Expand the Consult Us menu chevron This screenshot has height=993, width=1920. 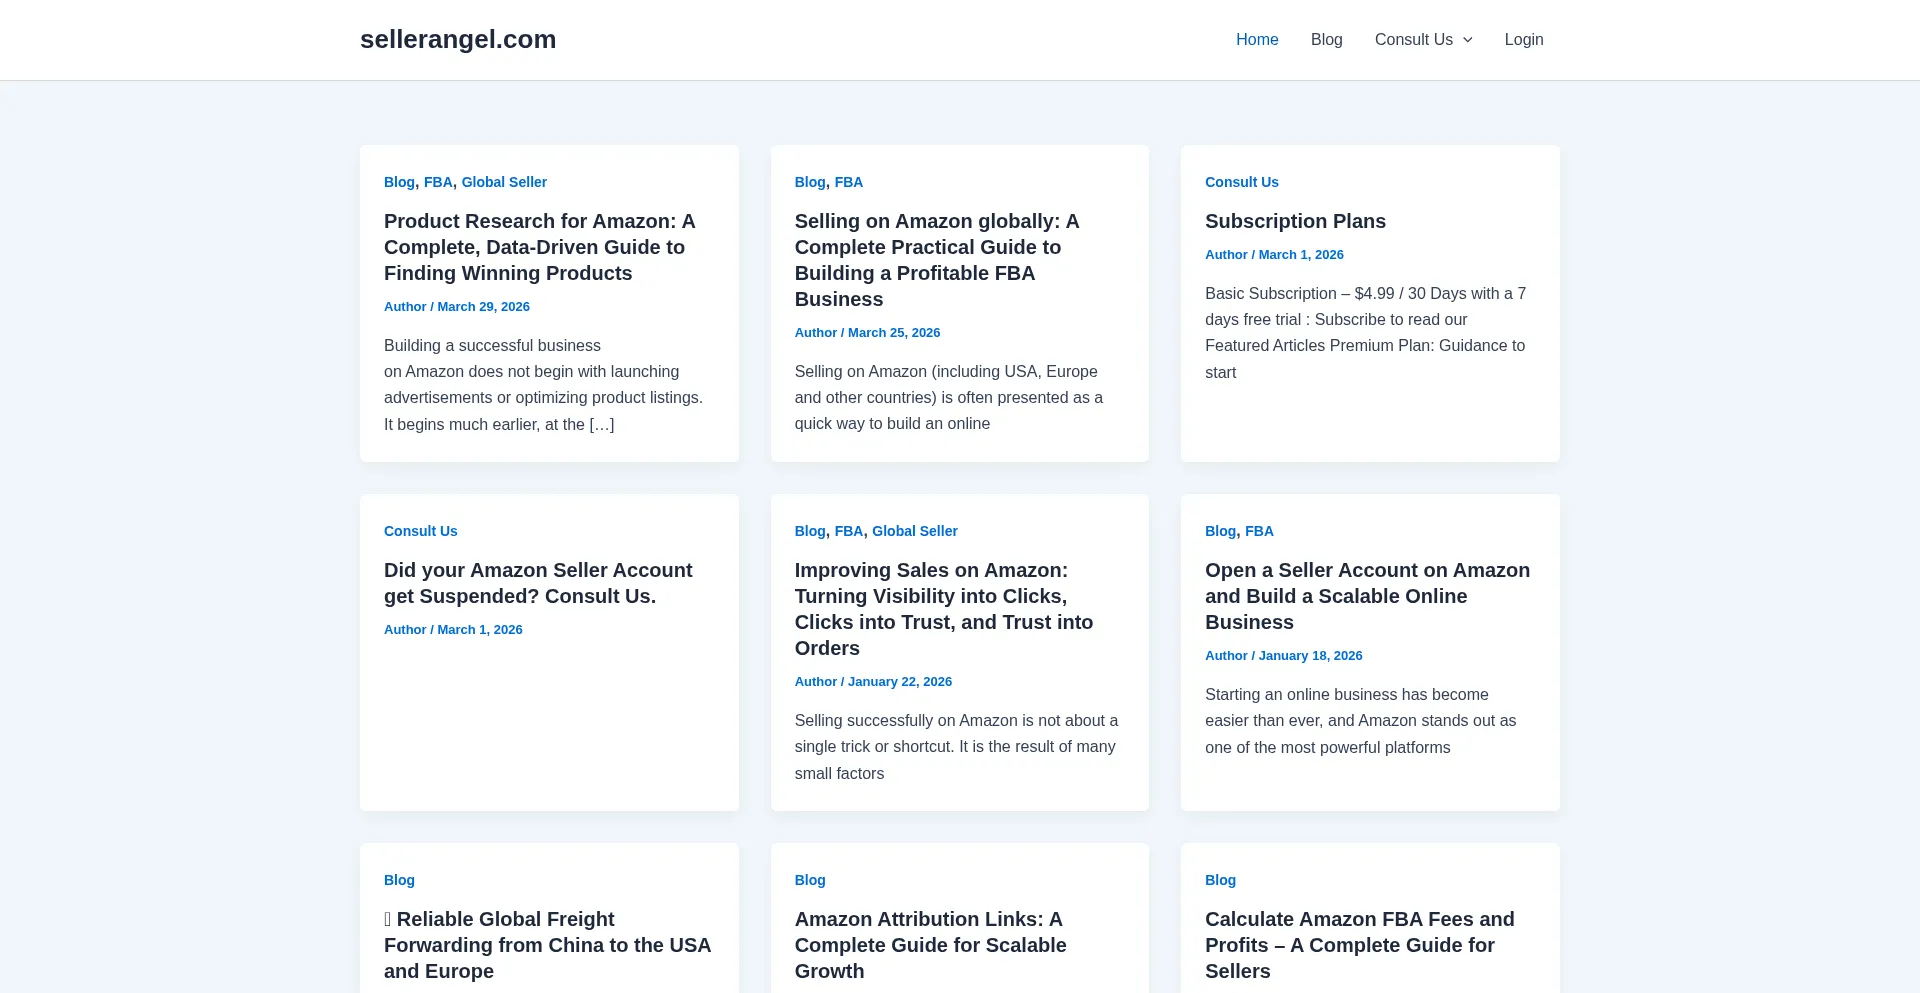(x=1467, y=40)
